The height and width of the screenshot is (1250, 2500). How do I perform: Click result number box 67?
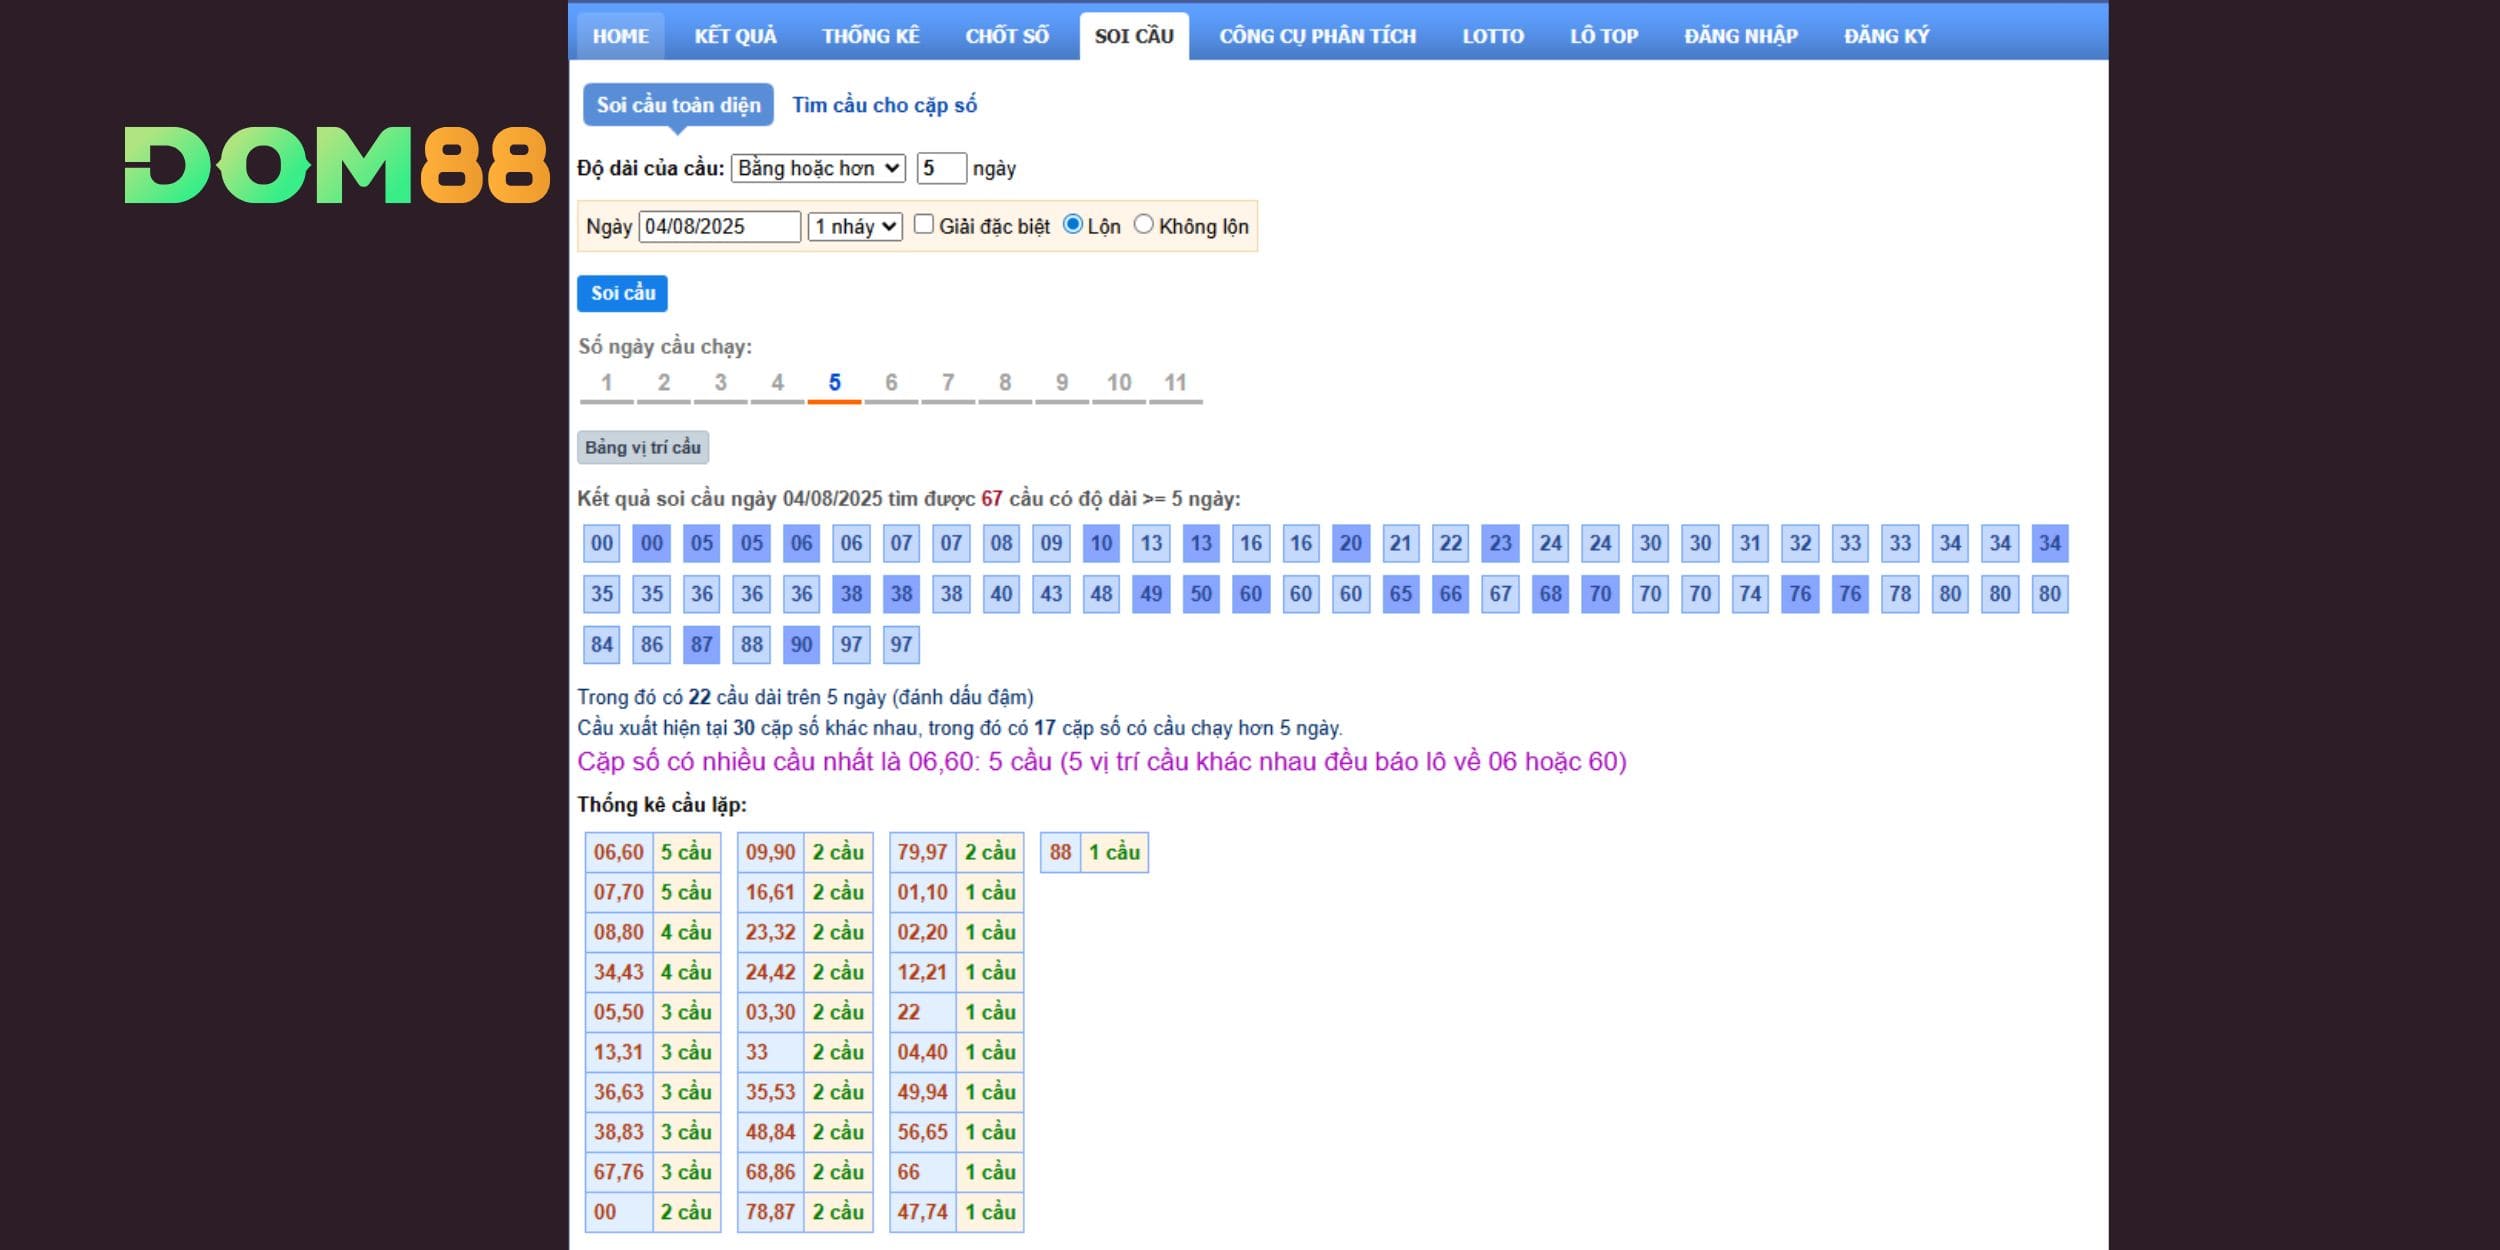[x=1501, y=594]
